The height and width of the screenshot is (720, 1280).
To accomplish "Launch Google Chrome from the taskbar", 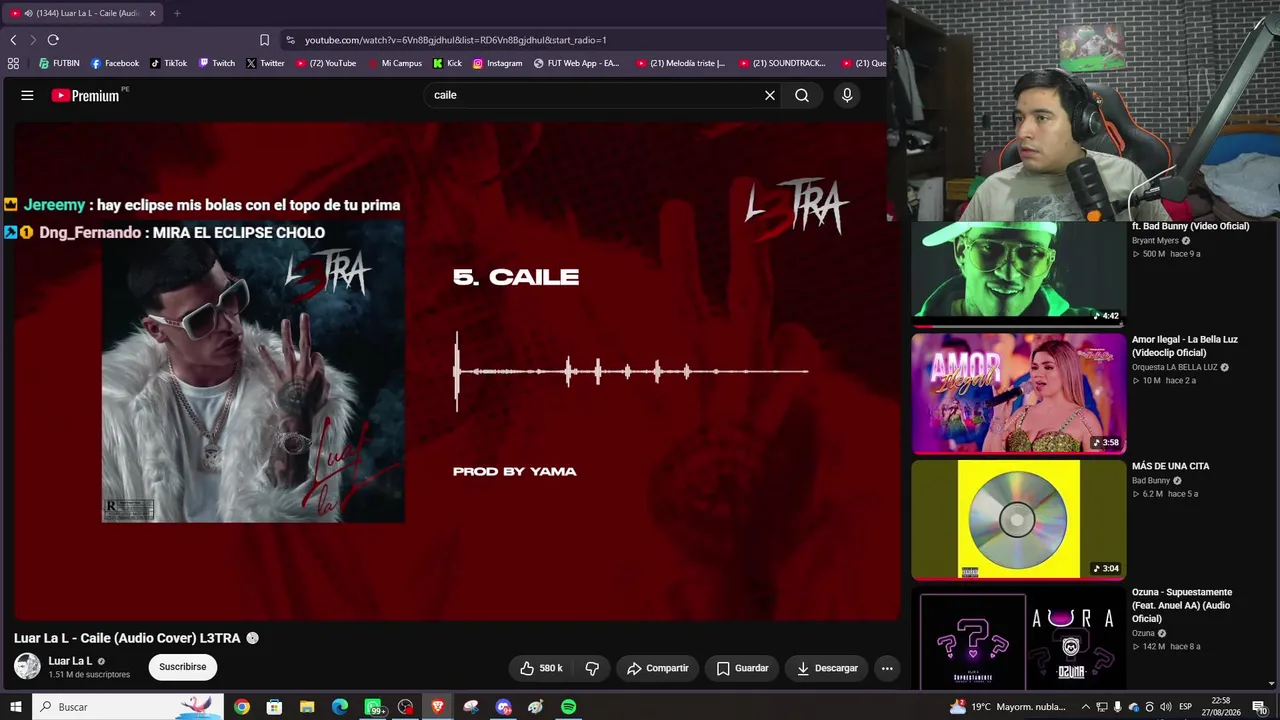I will [242, 707].
